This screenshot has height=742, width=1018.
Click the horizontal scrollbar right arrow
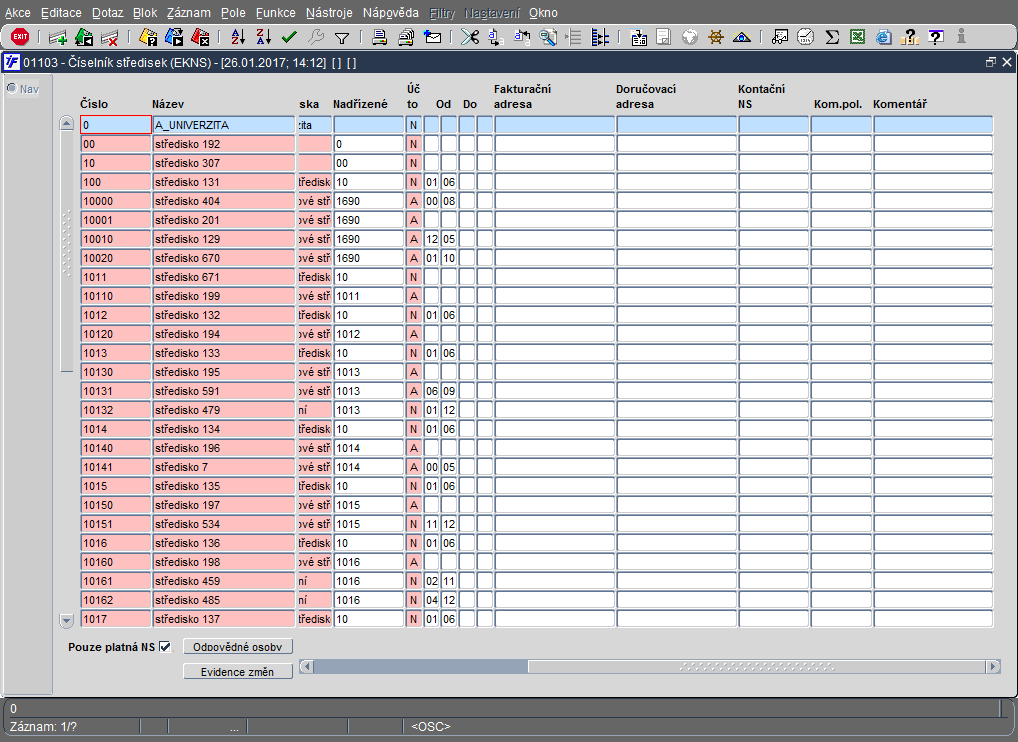coord(993,667)
